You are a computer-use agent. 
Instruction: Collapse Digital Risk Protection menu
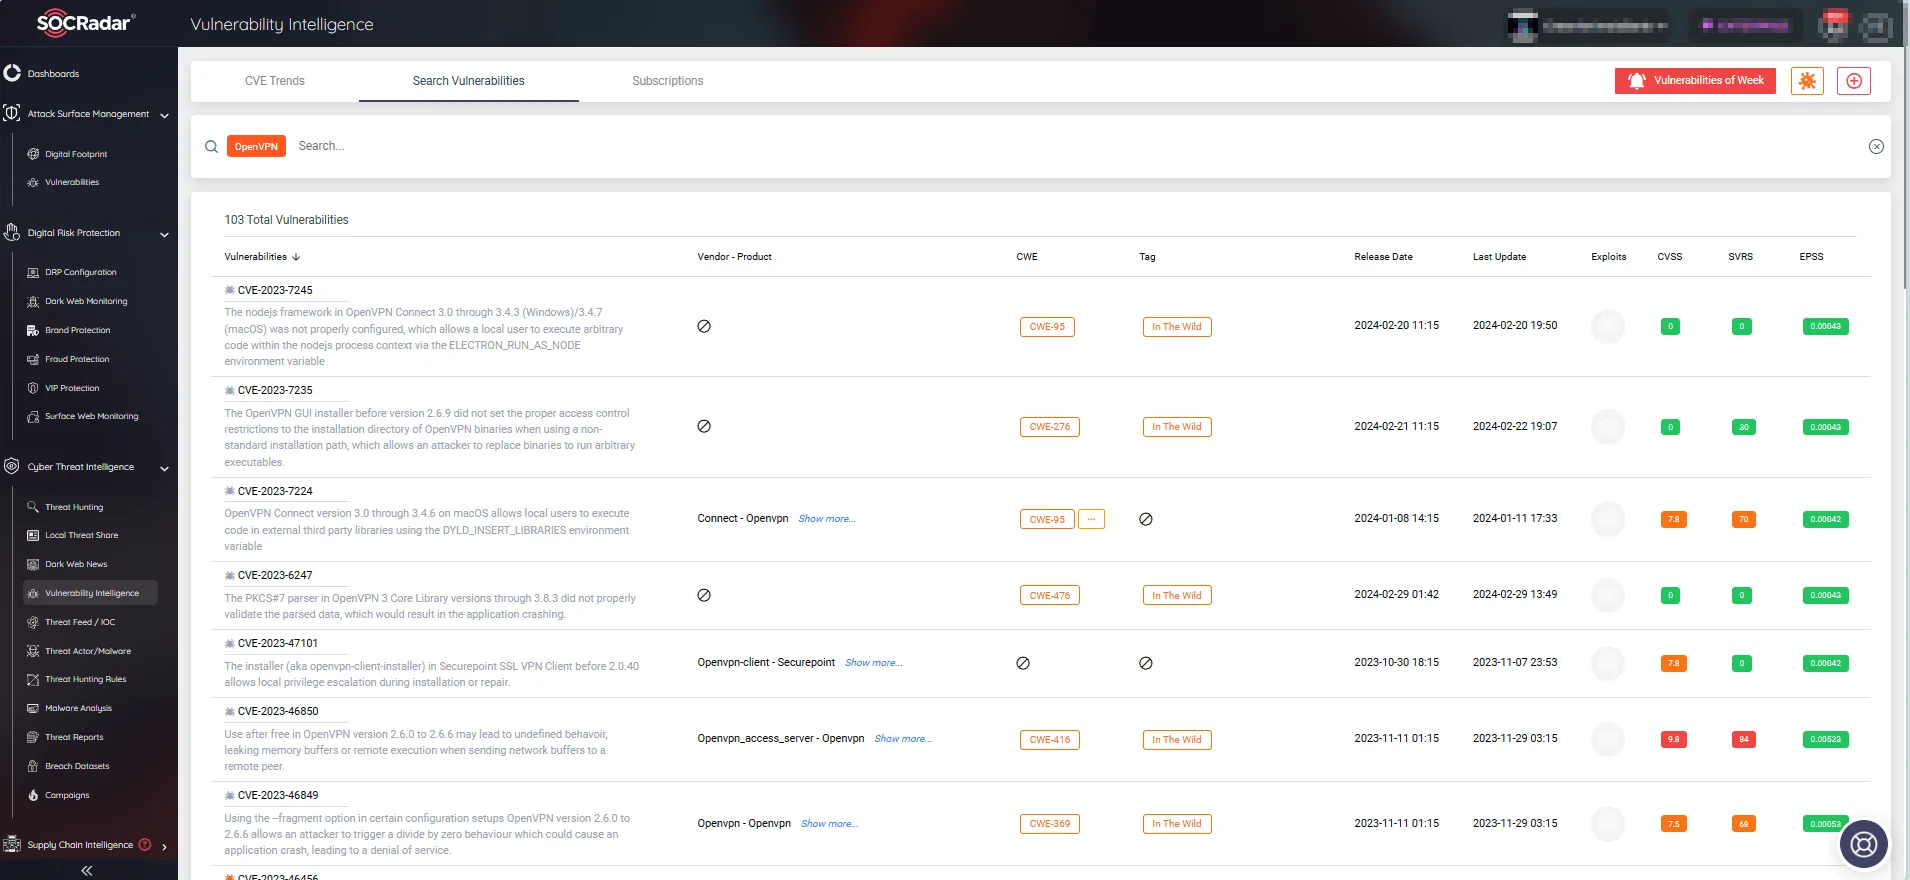[x=164, y=234]
